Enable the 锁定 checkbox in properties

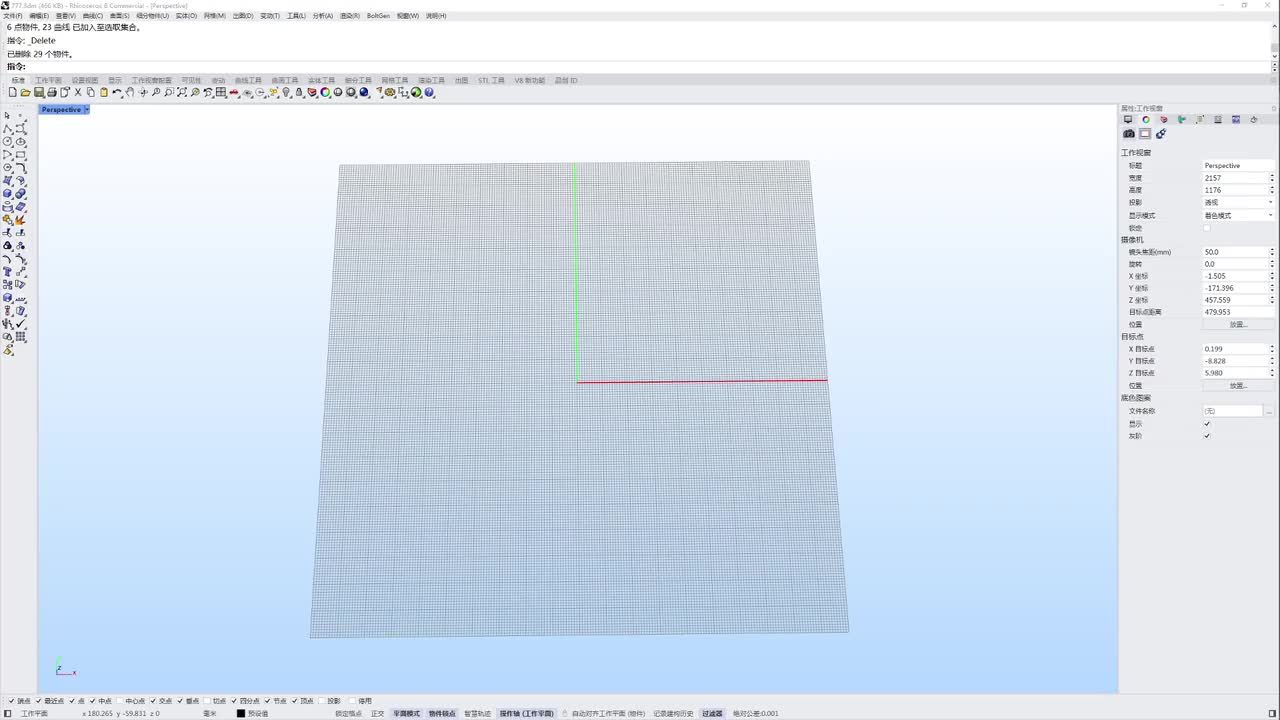1206,228
